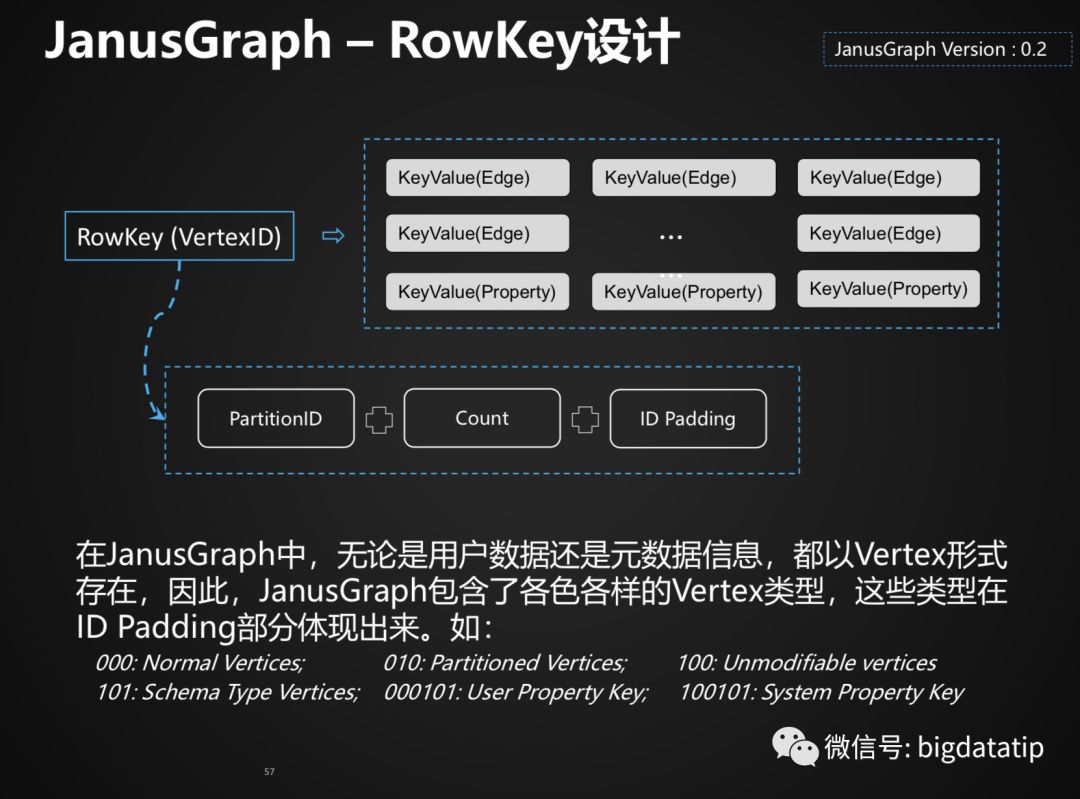This screenshot has width=1080, height=799.
Task: Click KeyValue(Edge) box immediately left of ellipsis
Action: (477, 234)
